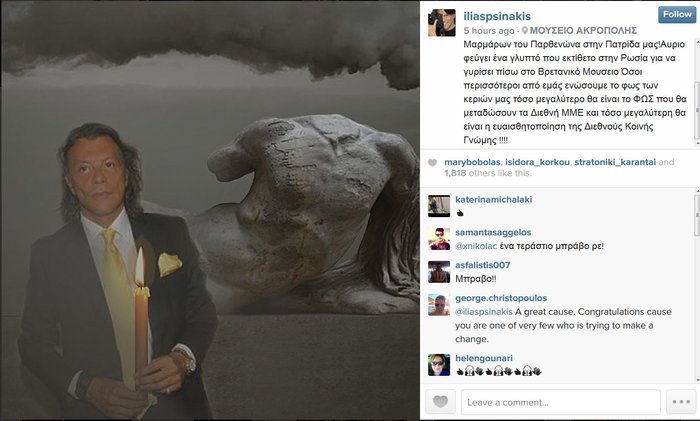Image resolution: width=700 pixels, height=421 pixels.
Task: Click the comments list scrollbar
Action: pyautogui.click(x=697, y=286)
